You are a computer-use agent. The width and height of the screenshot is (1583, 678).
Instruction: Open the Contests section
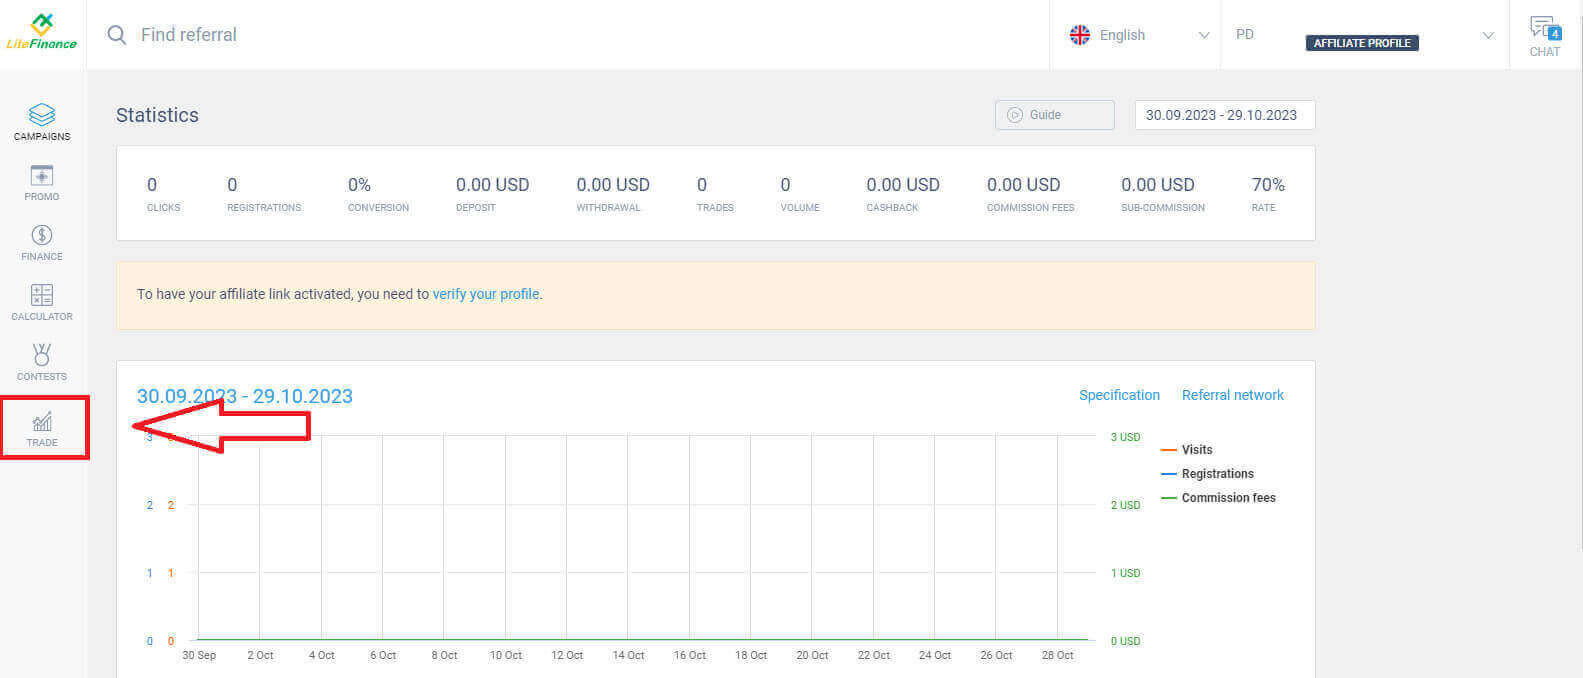(42, 362)
